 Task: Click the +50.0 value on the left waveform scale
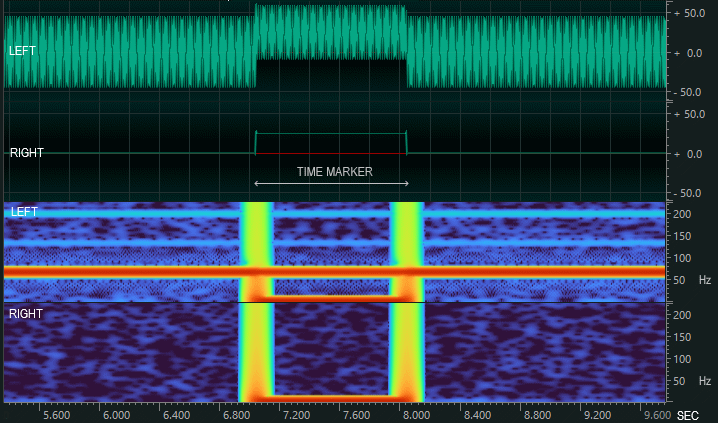pyautogui.click(x=690, y=13)
